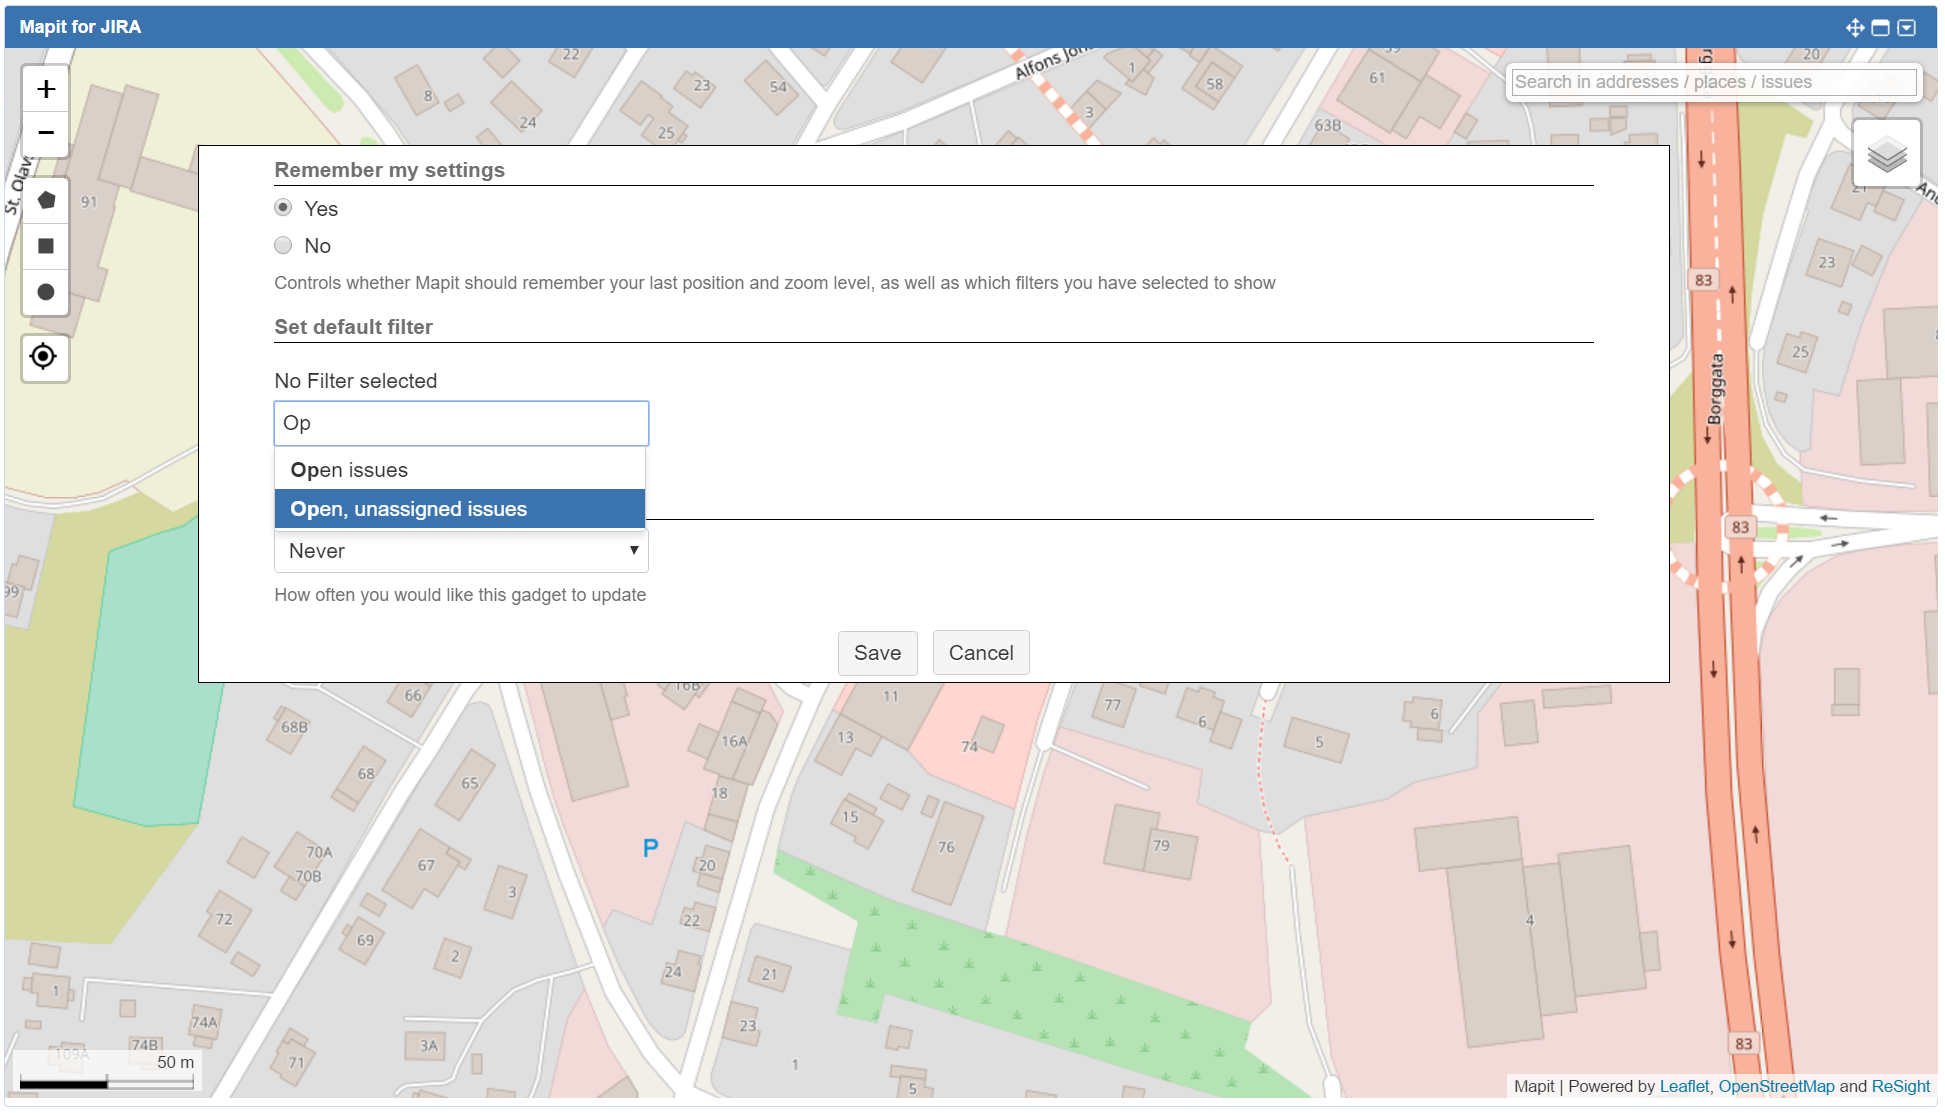Maximize the Mapit gadget

(1880, 28)
